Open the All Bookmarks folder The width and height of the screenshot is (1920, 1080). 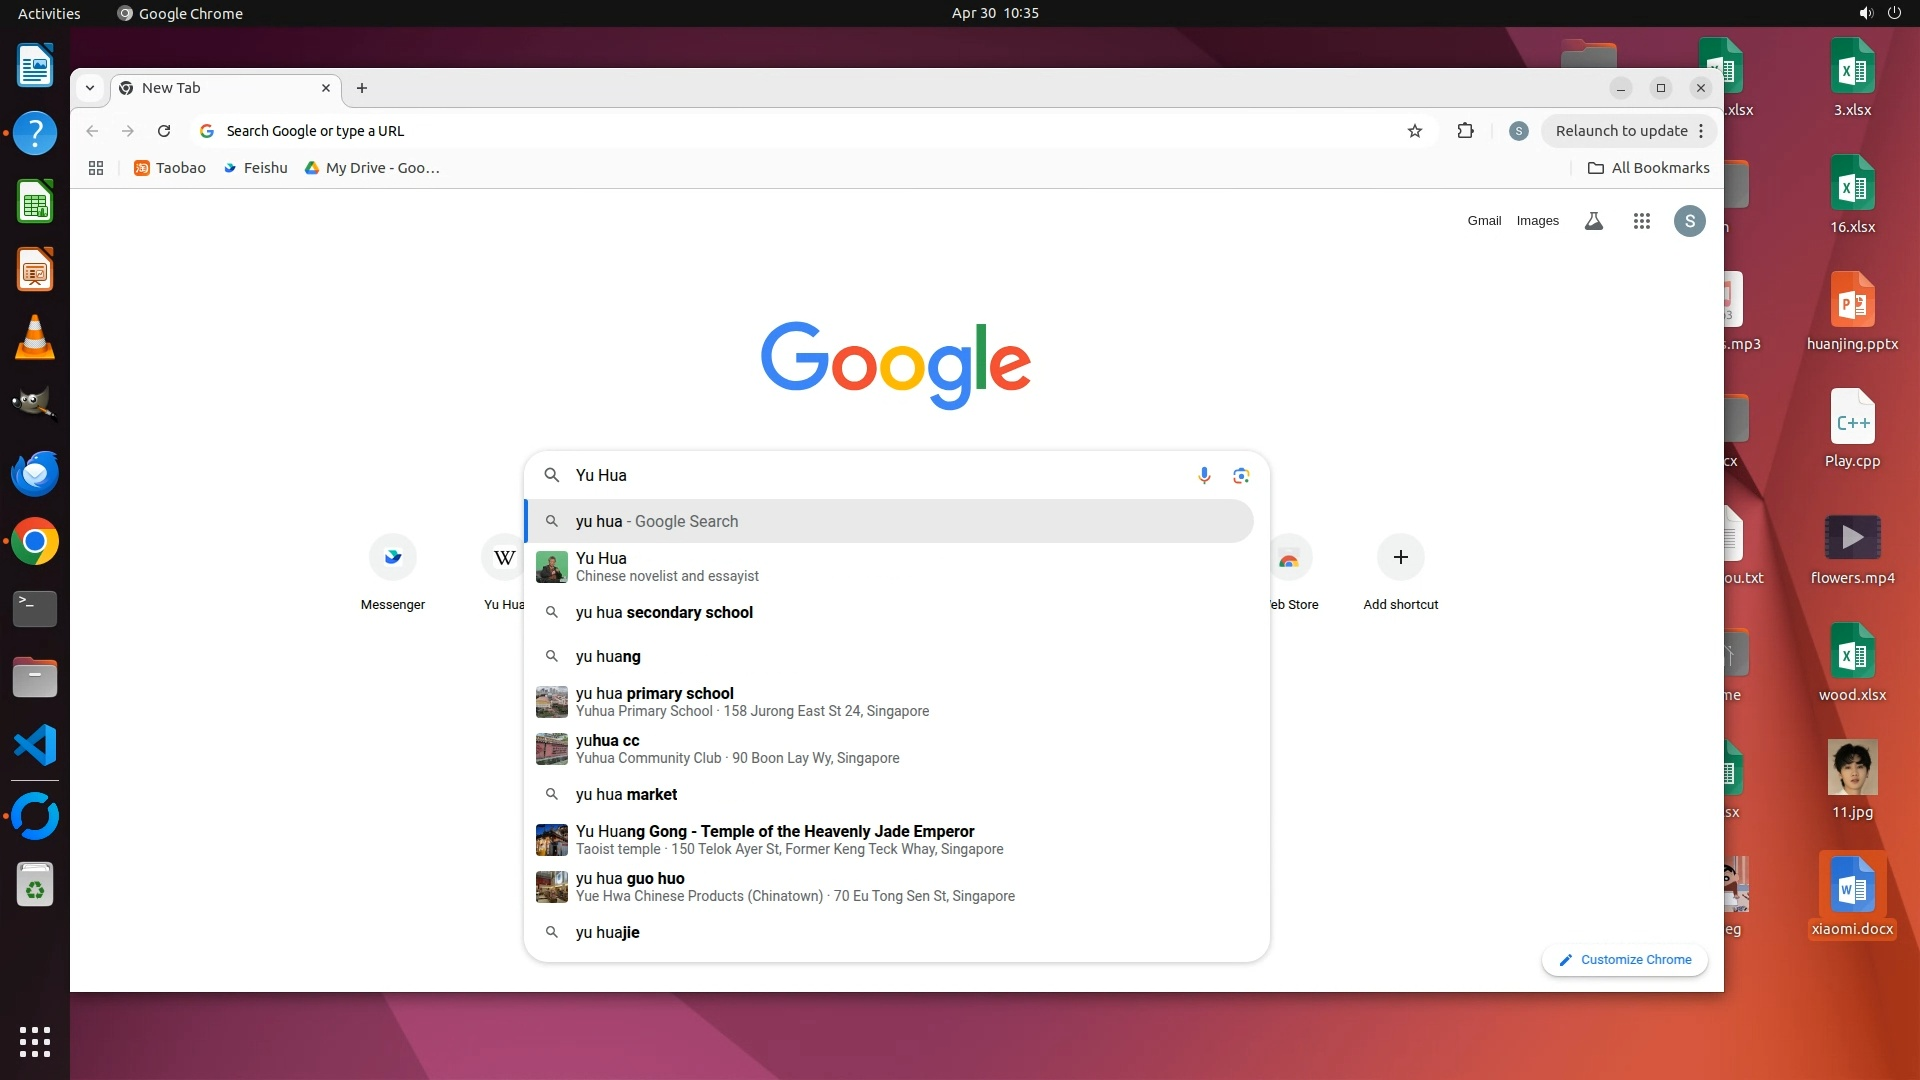(x=1648, y=168)
